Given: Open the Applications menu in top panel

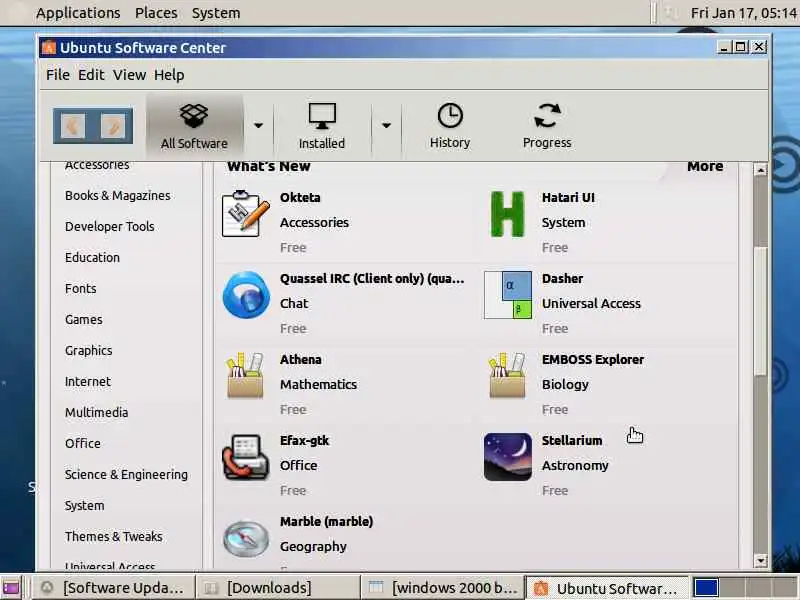Looking at the screenshot, I should [78, 13].
